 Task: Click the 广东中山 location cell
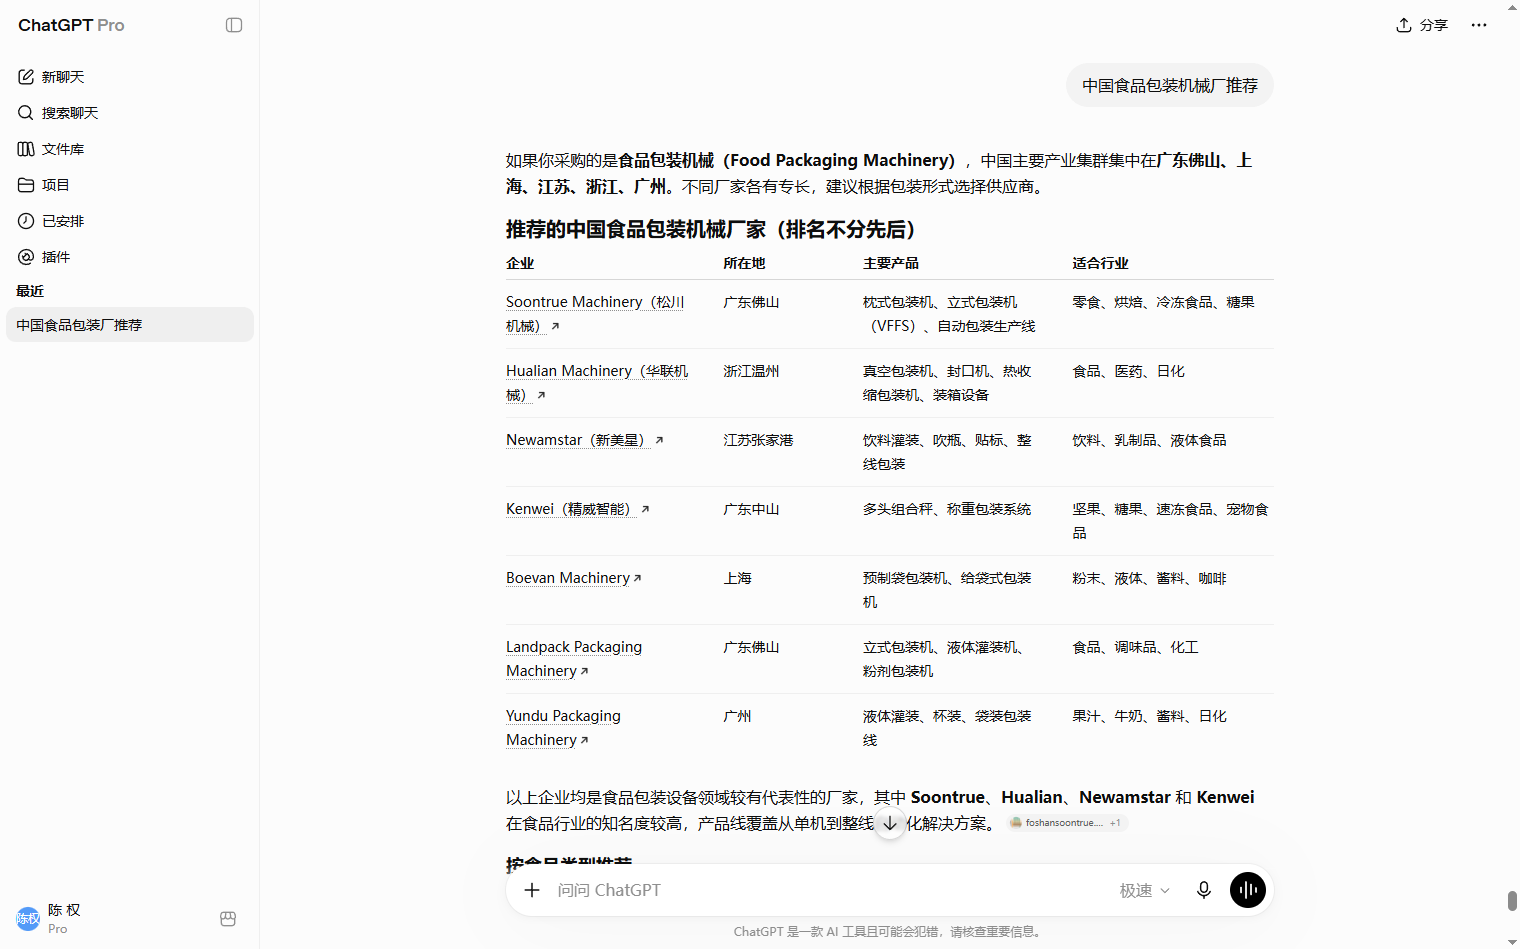click(752, 509)
